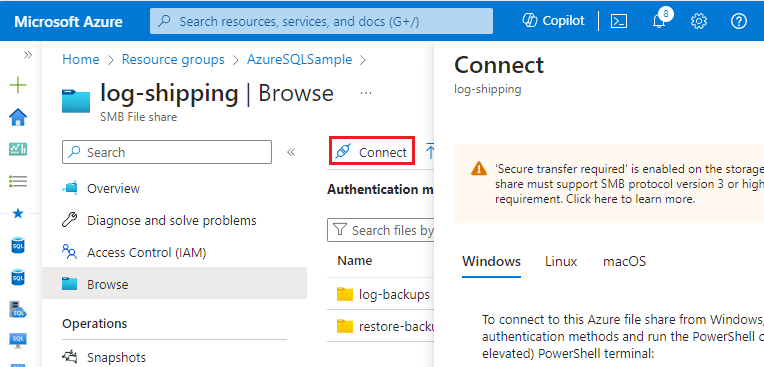
Task: Click the log-backups folder icon
Action: click(x=344, y=294)
